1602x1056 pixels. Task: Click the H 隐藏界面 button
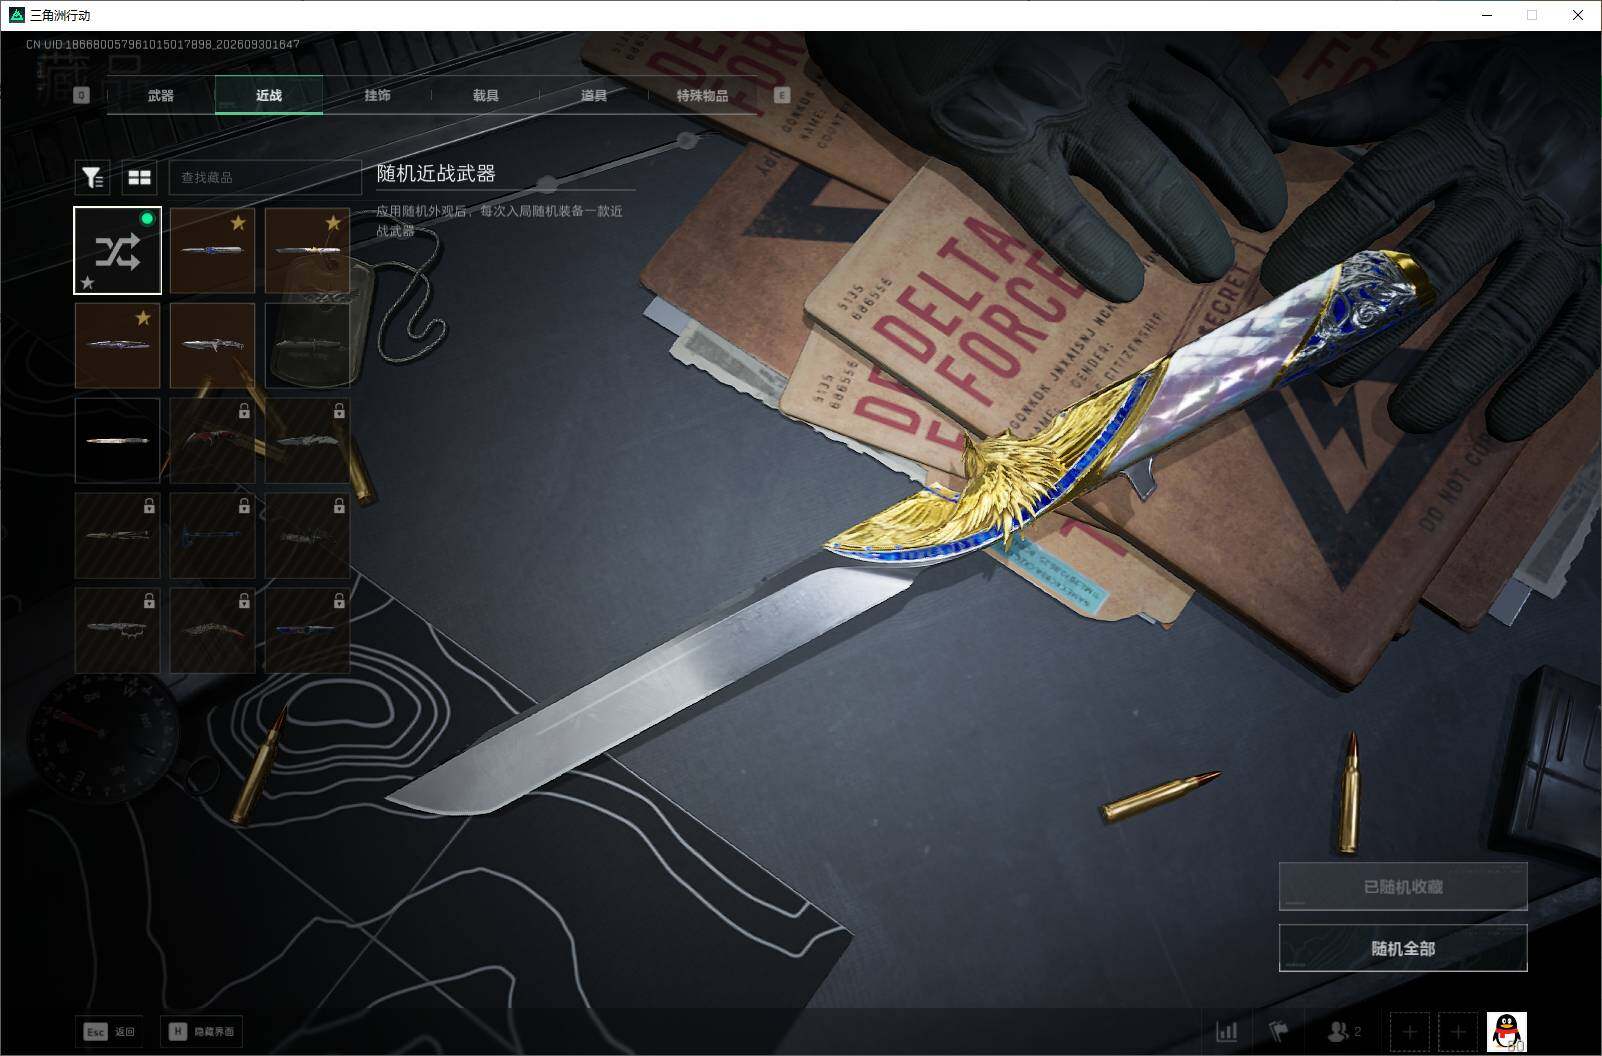(x=202, y=1031)
